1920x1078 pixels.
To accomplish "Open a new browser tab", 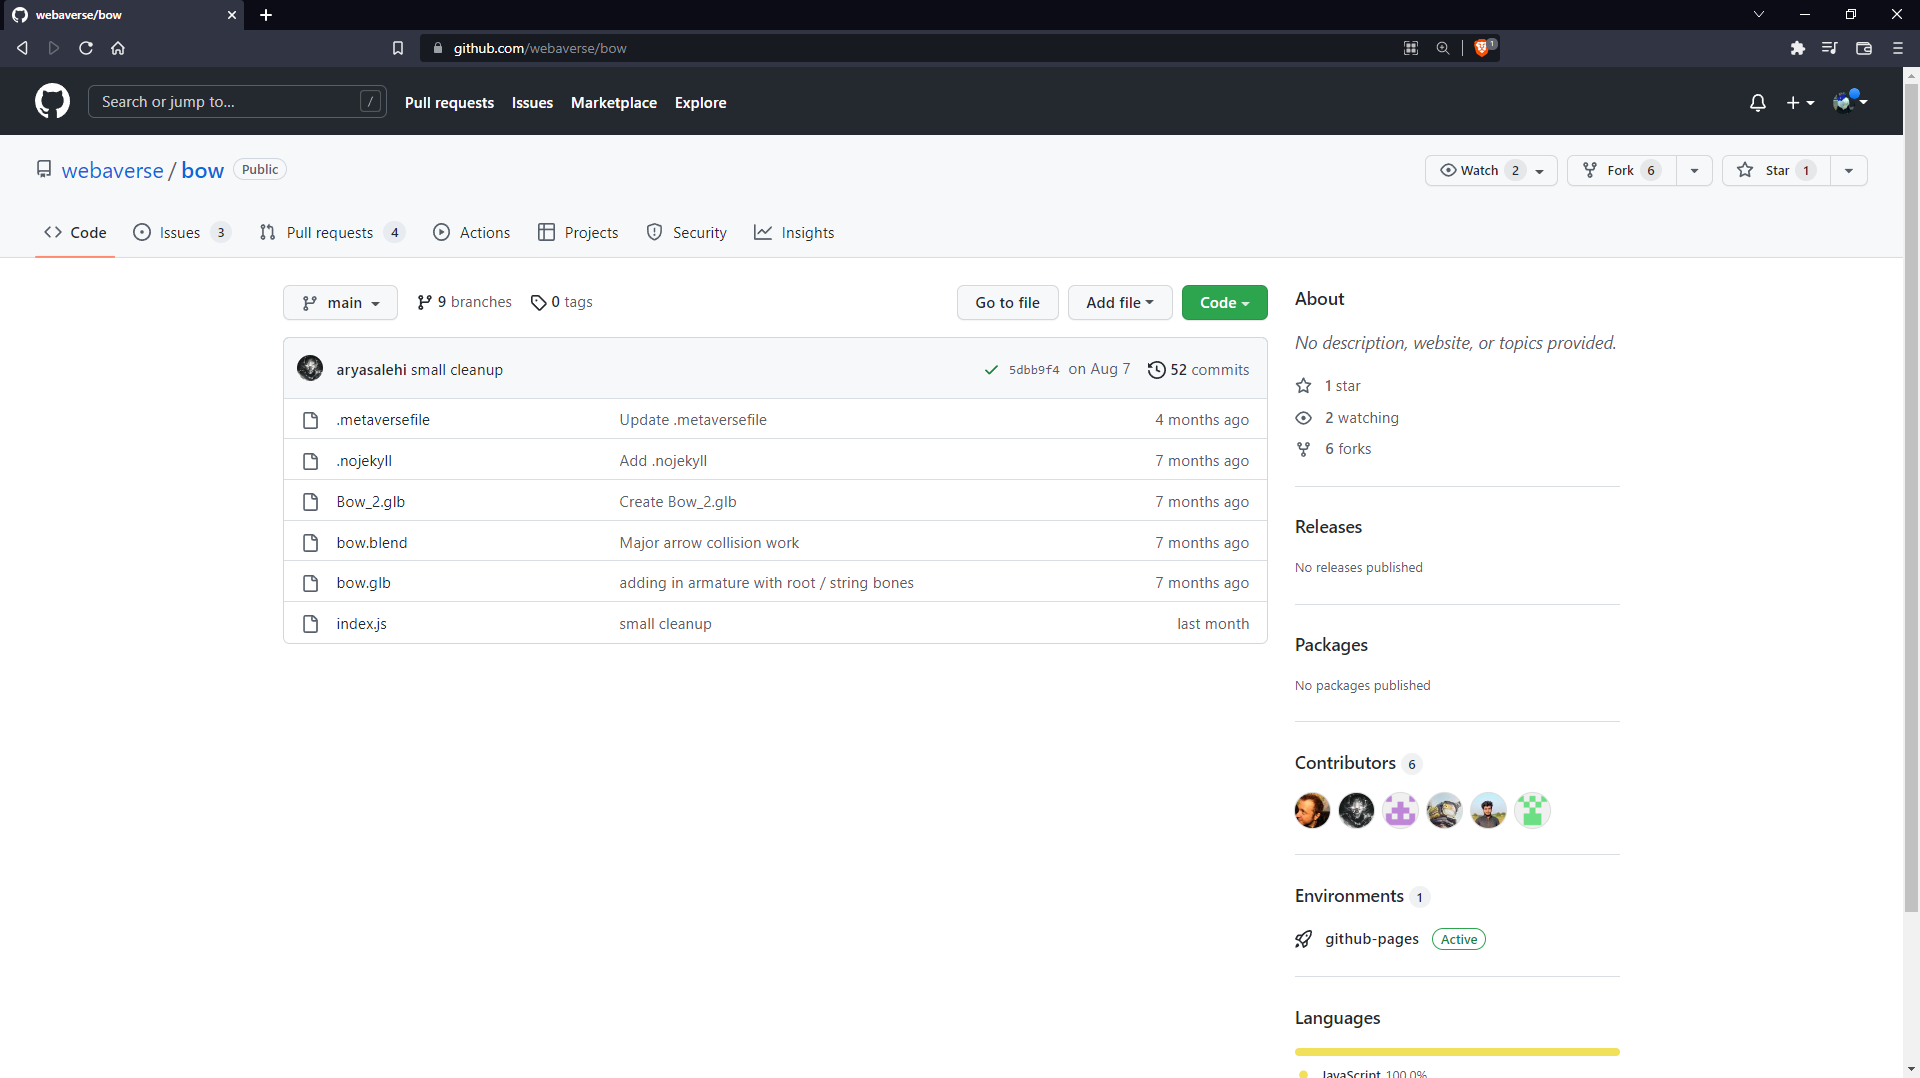I will [266, 15].
